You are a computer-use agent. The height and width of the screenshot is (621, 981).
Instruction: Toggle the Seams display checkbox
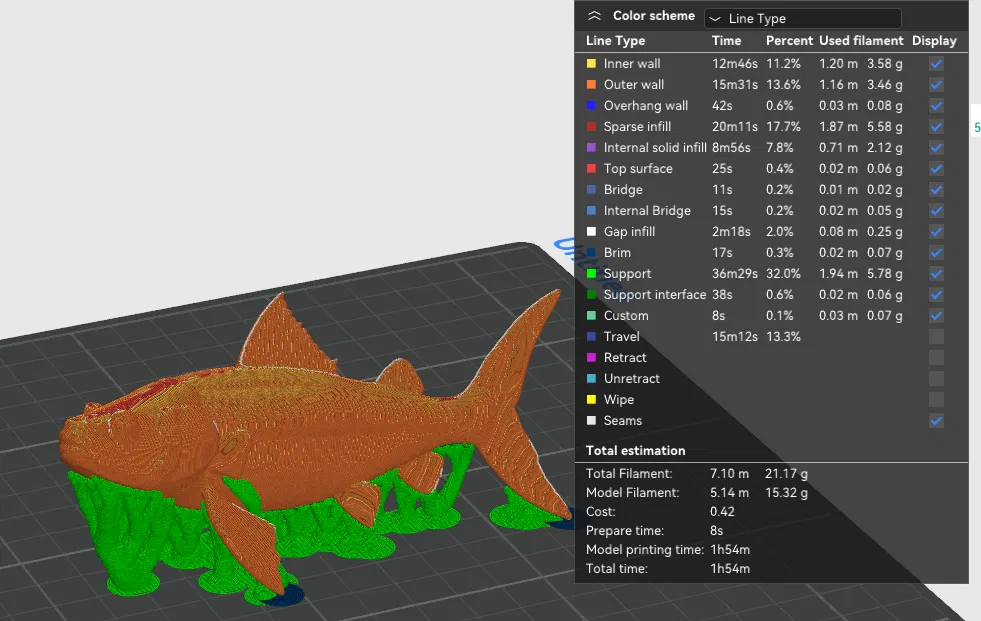(935, 420)
